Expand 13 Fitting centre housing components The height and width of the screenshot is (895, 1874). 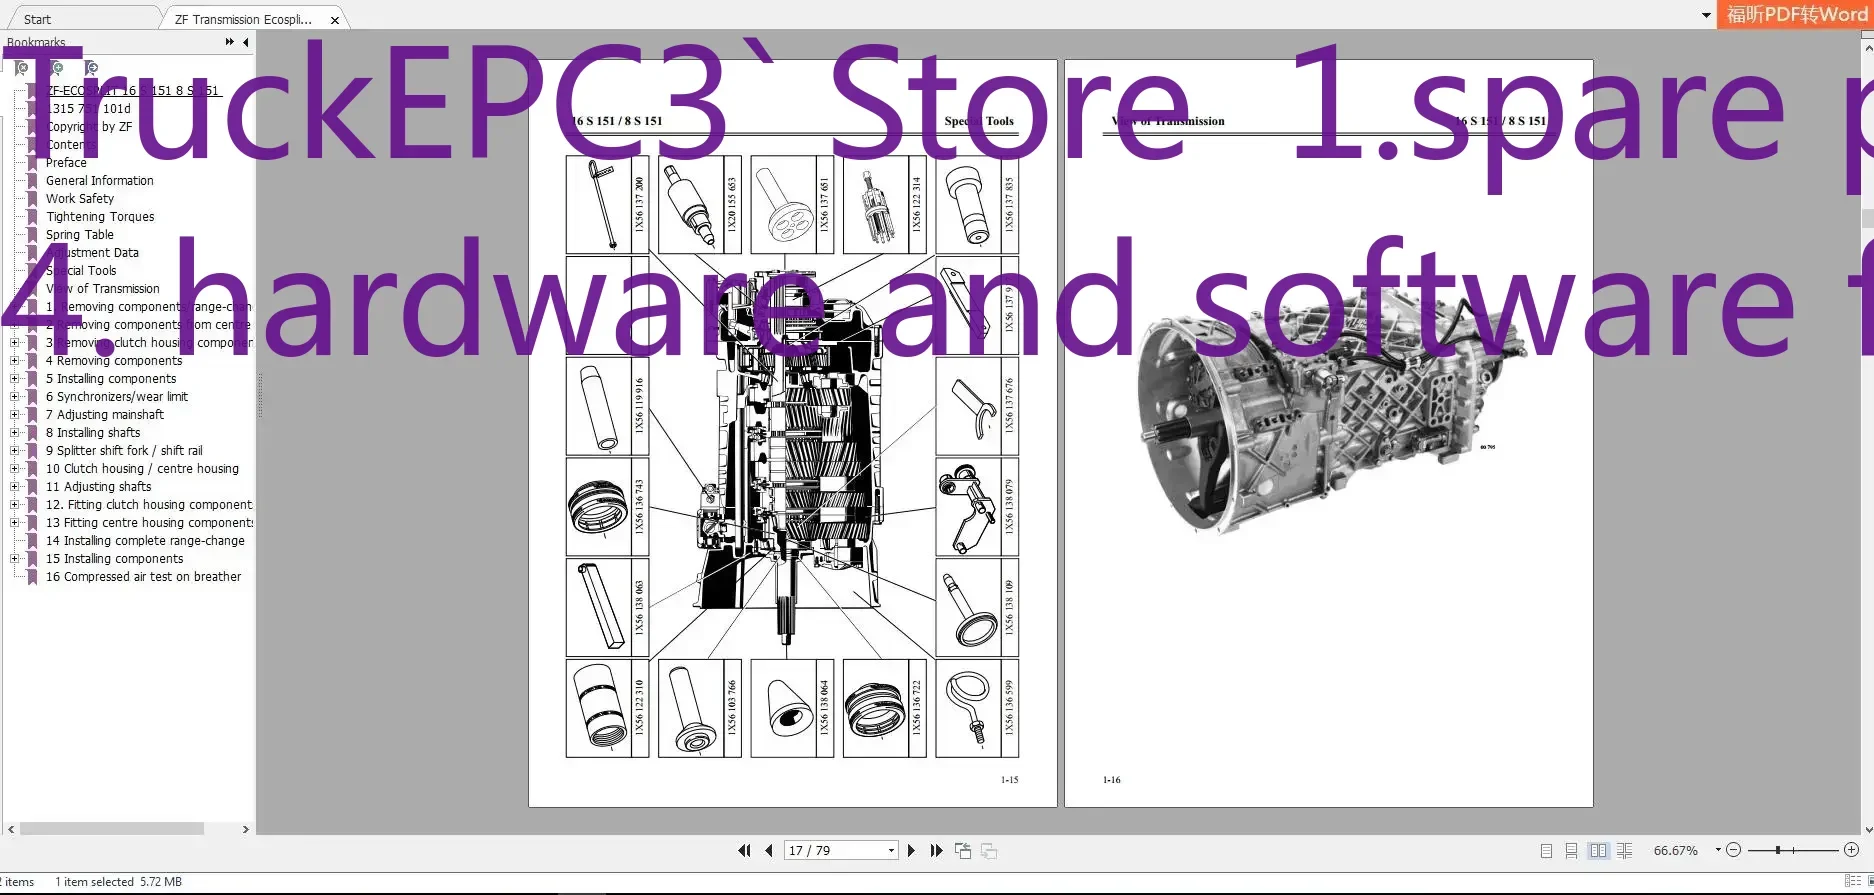tap(15, 523)
